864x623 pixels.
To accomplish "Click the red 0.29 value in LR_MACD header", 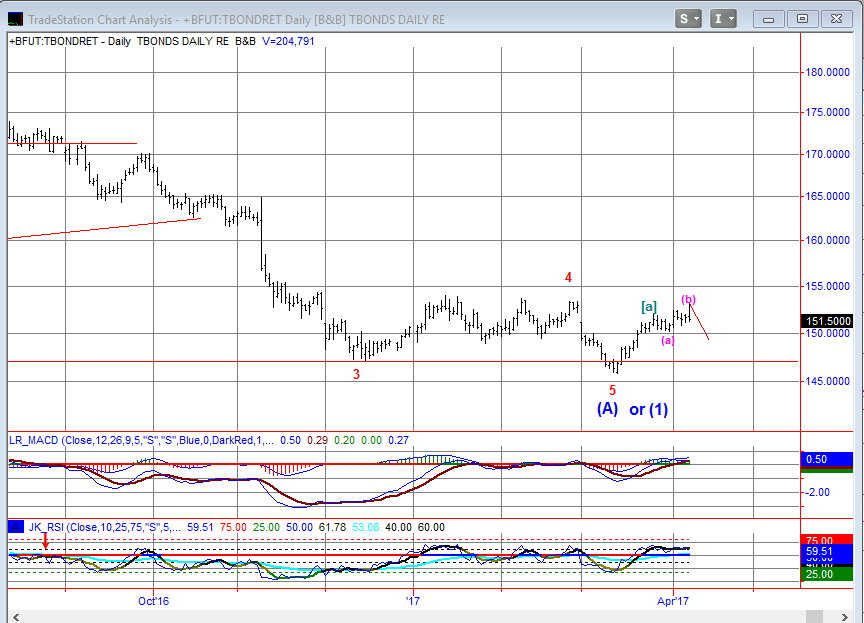I will coord(317,440).
